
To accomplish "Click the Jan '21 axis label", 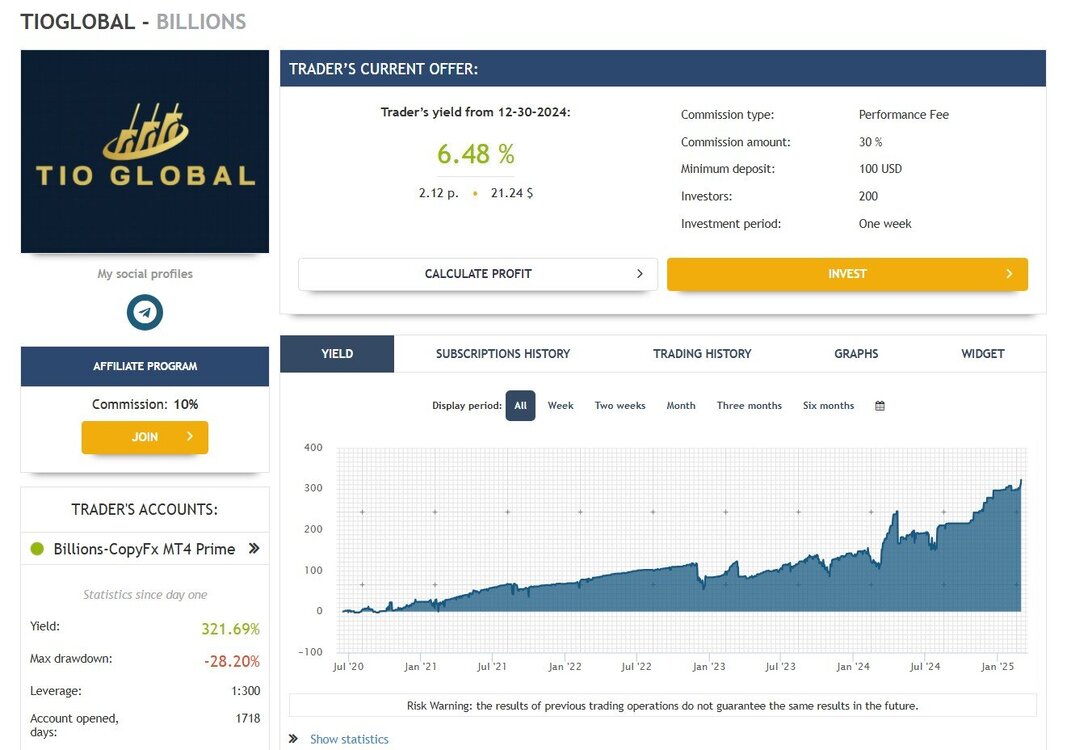I will coord(421,666).
